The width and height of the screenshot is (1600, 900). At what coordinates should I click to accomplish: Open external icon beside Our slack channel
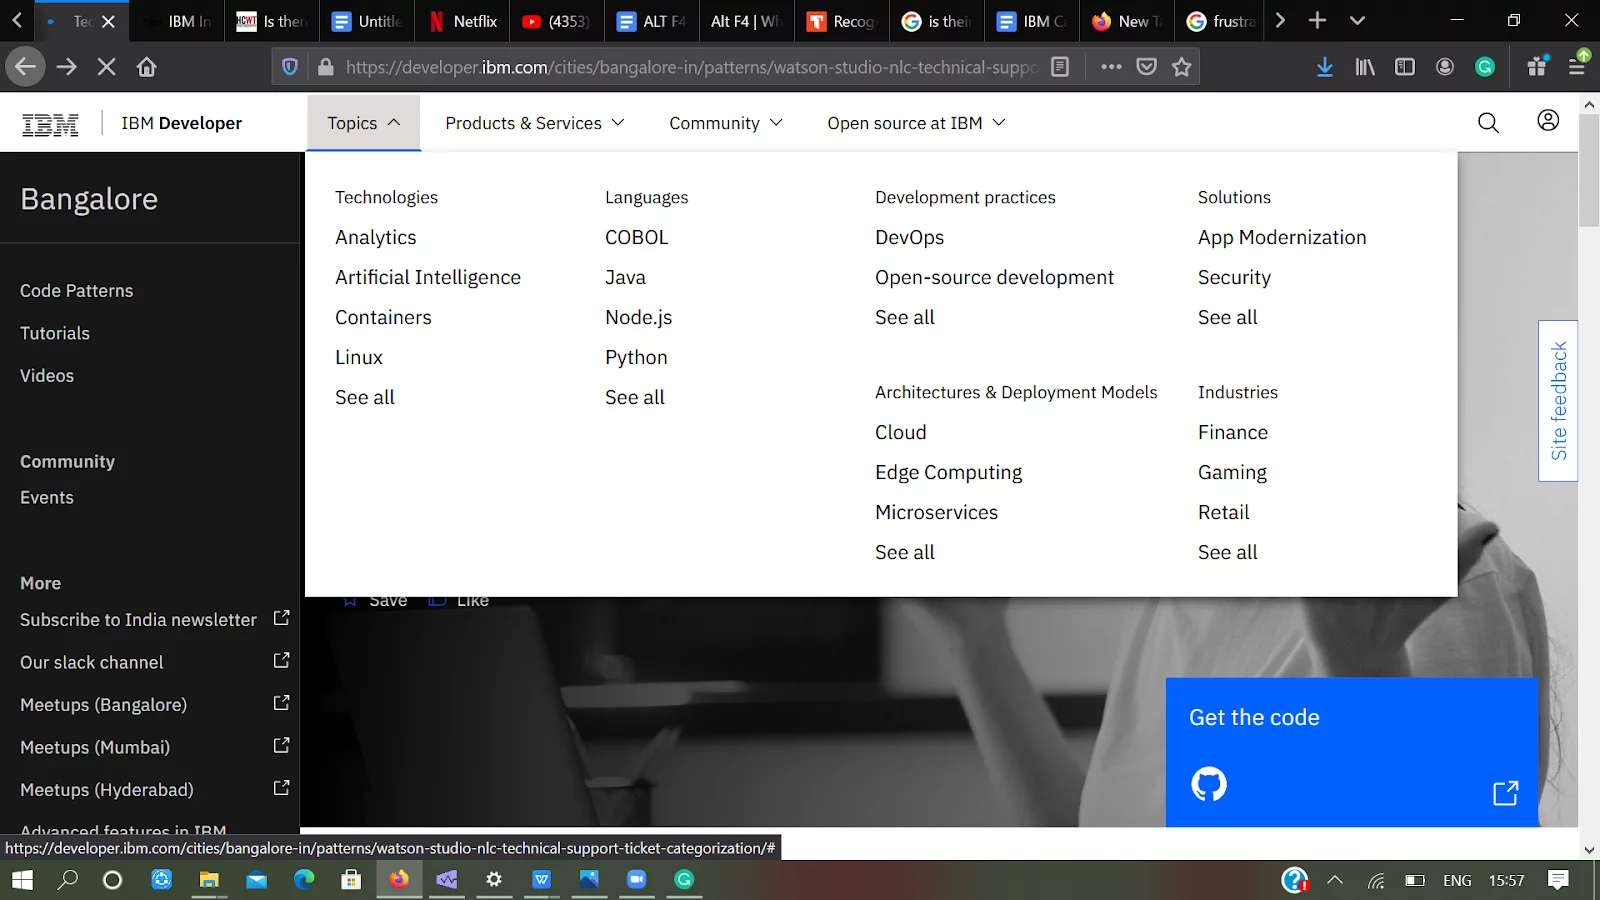click(x=281, y=660)
